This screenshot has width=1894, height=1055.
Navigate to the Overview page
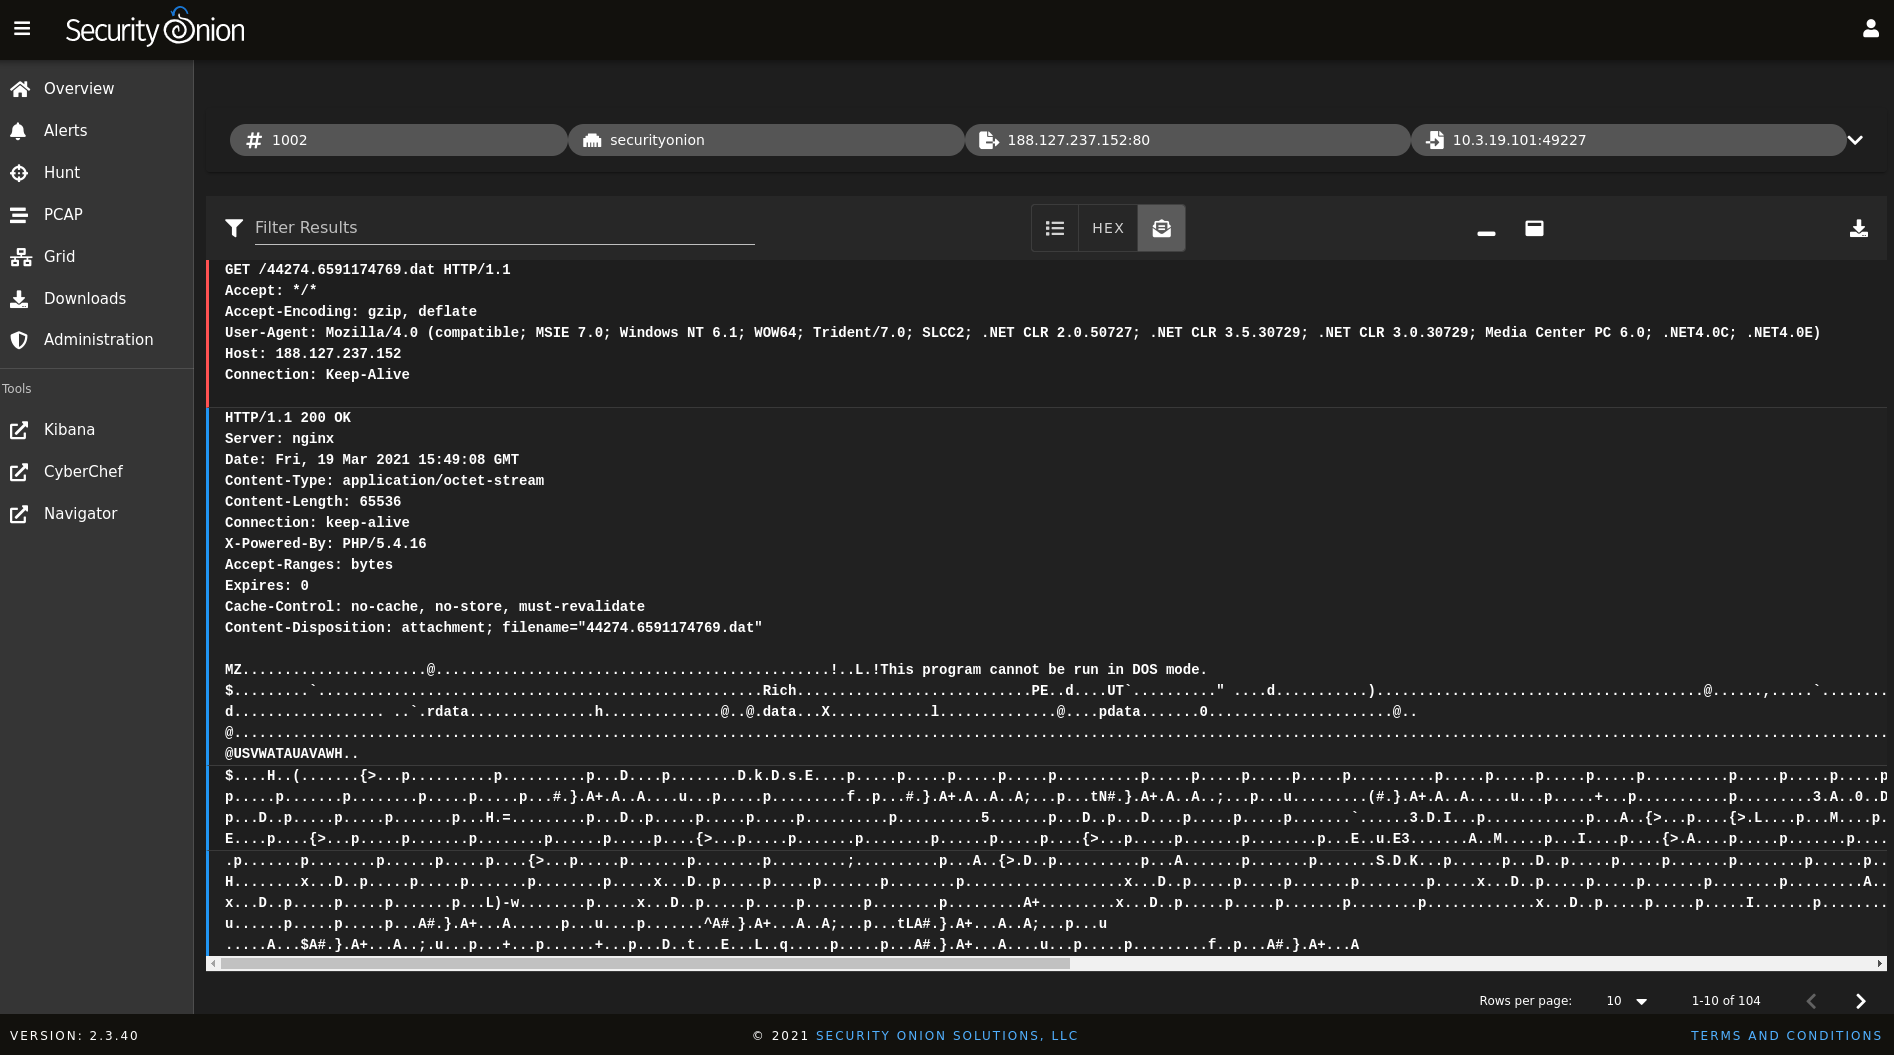point(77,88)
